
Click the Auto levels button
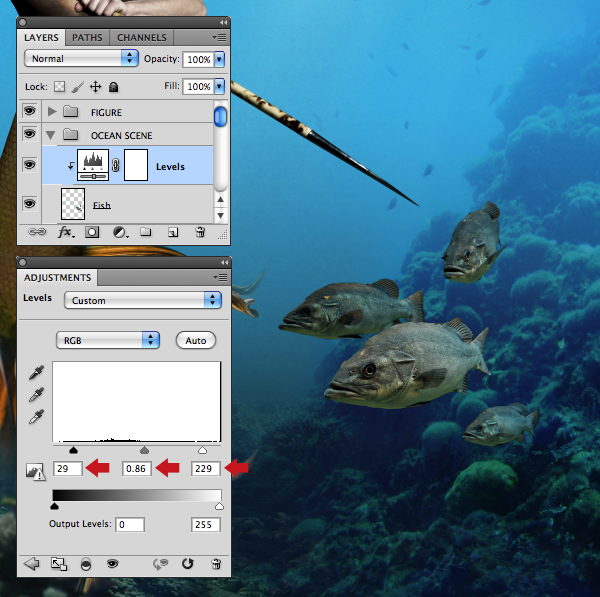click(x=196, y=340)
